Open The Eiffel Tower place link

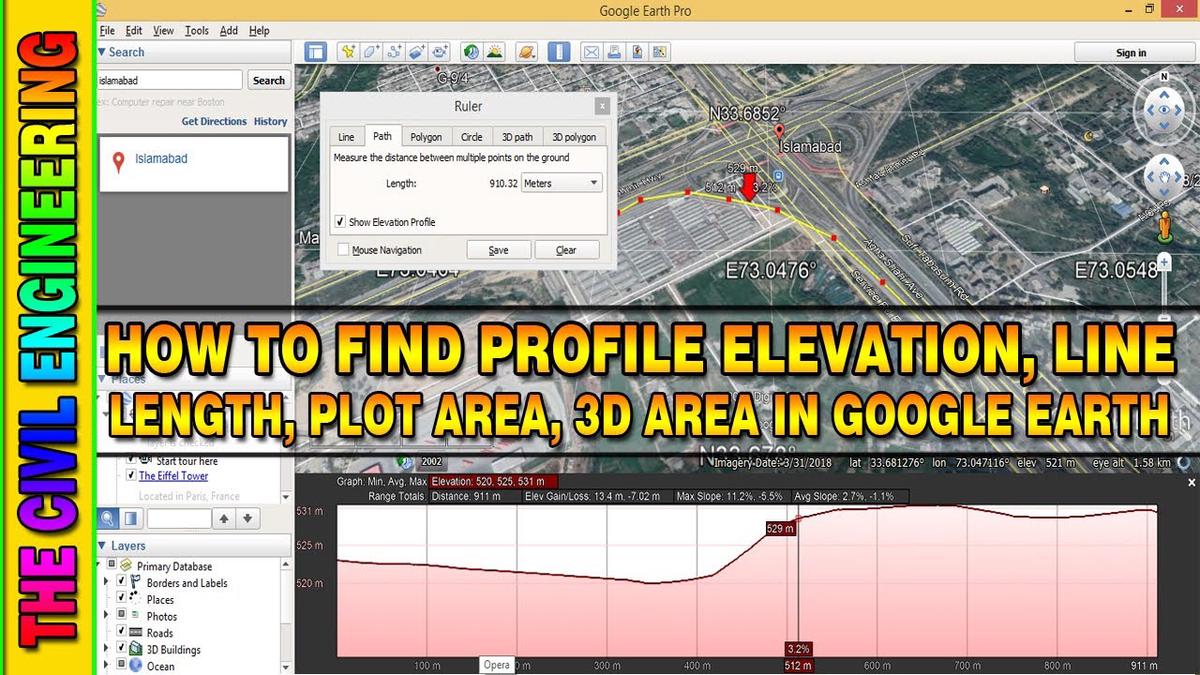coord(173,475)
